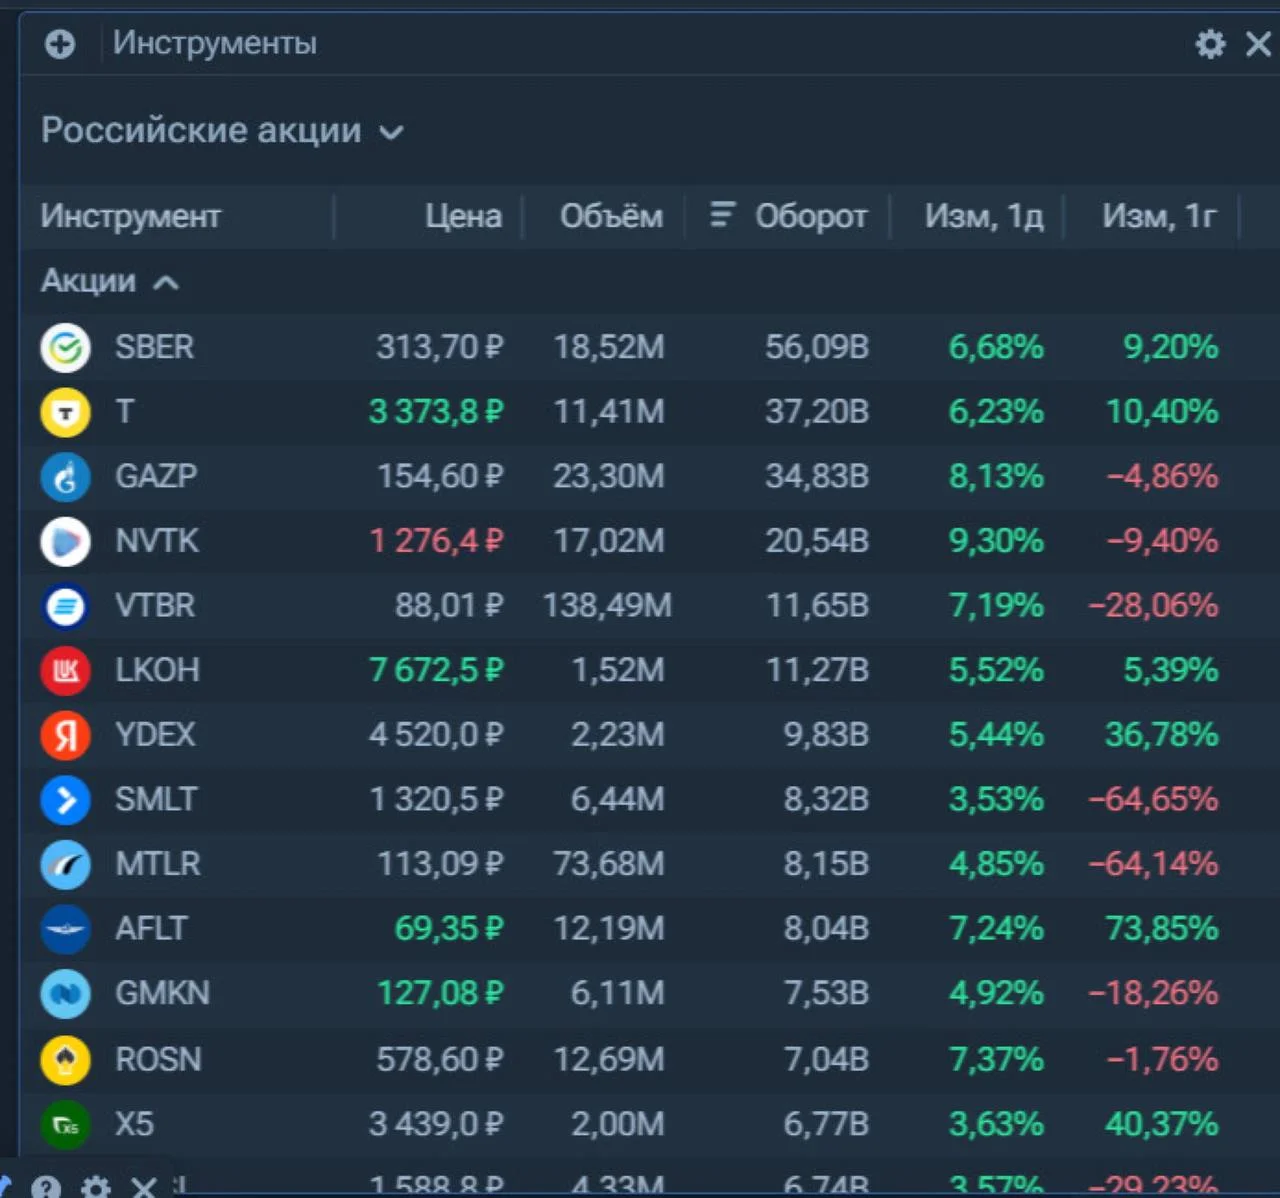Open the bottom-left floating gear settings
The width and height of the screenshot is (1280, 1198).
click(x=96, y=1187)
